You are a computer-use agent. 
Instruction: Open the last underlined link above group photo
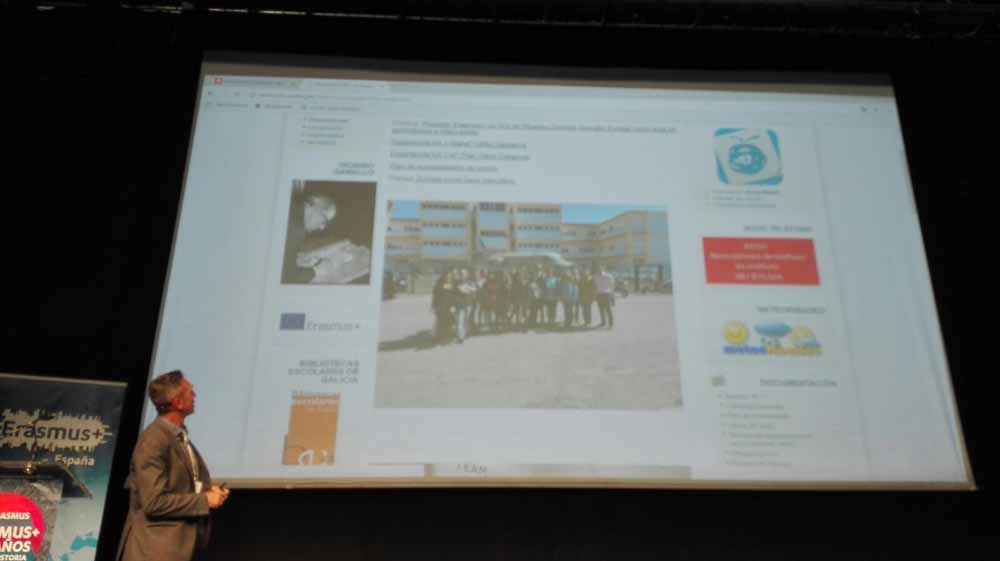[453, 181]
